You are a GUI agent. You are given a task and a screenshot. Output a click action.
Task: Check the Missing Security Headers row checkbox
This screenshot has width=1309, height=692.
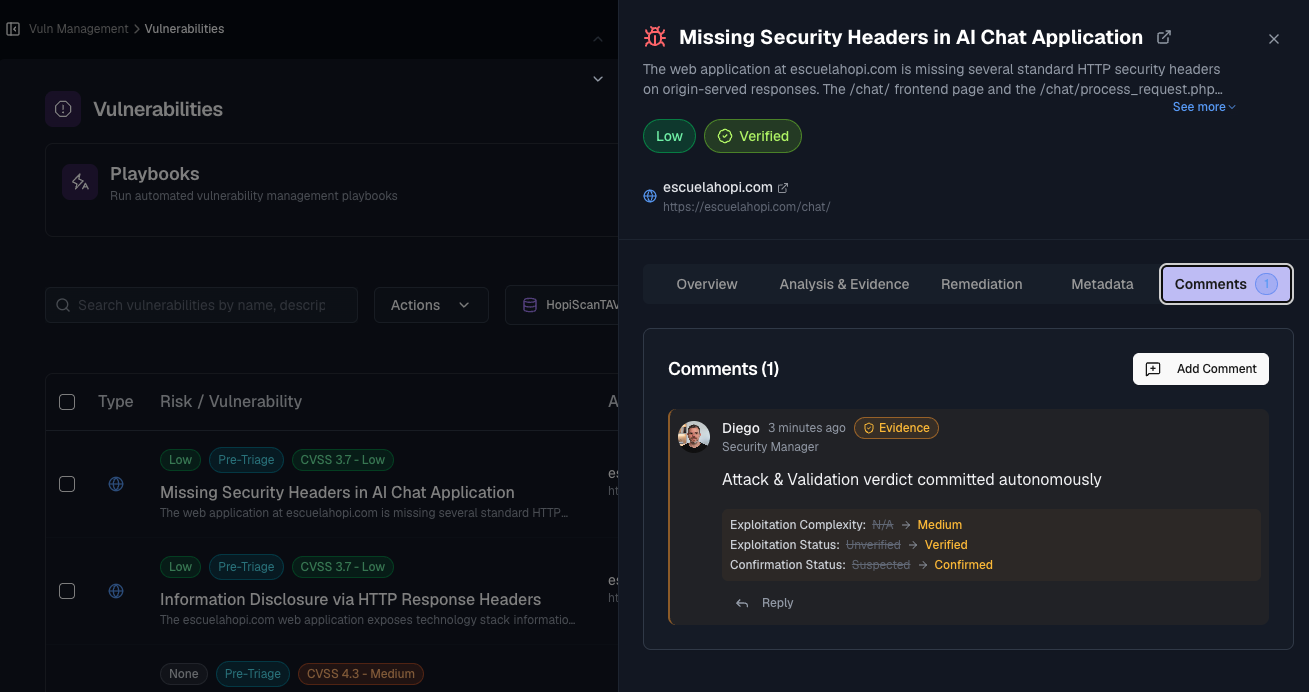coord(67,484)
